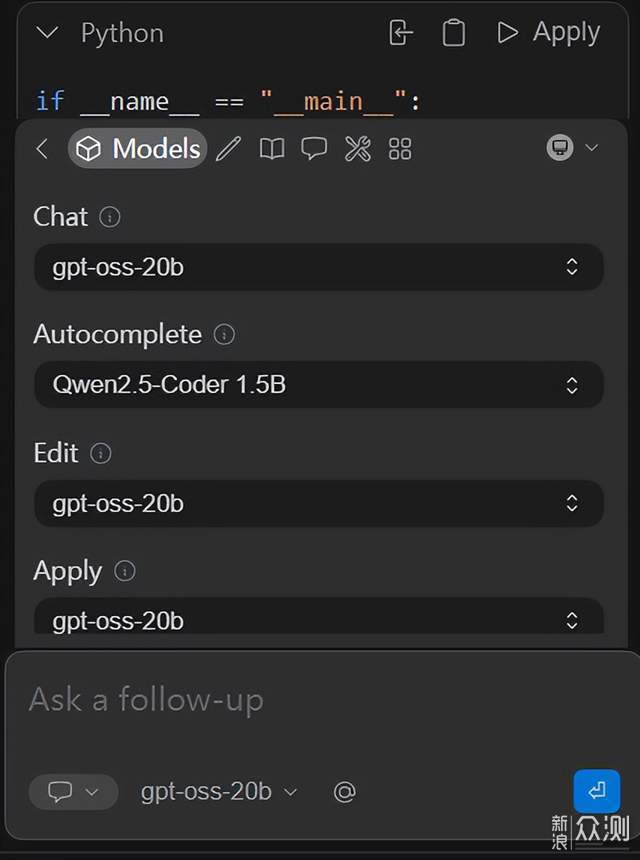Collapse the Python code block chevron
640x860 pixels.
(47, 33)
